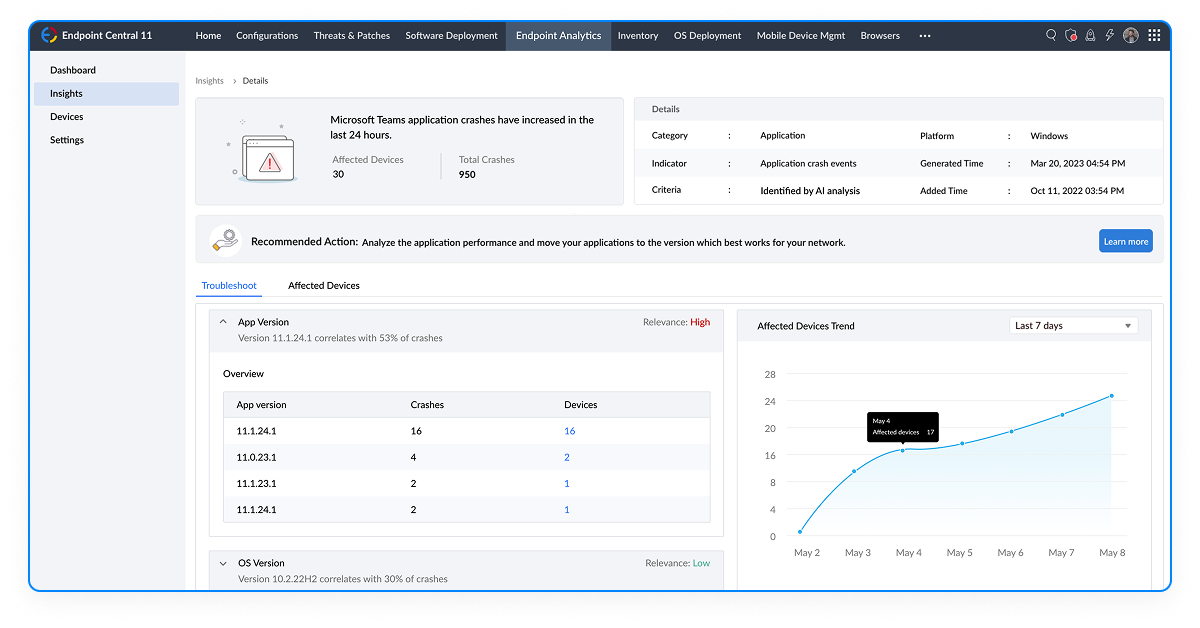Click the Category value 'Application'

point(783,136)
